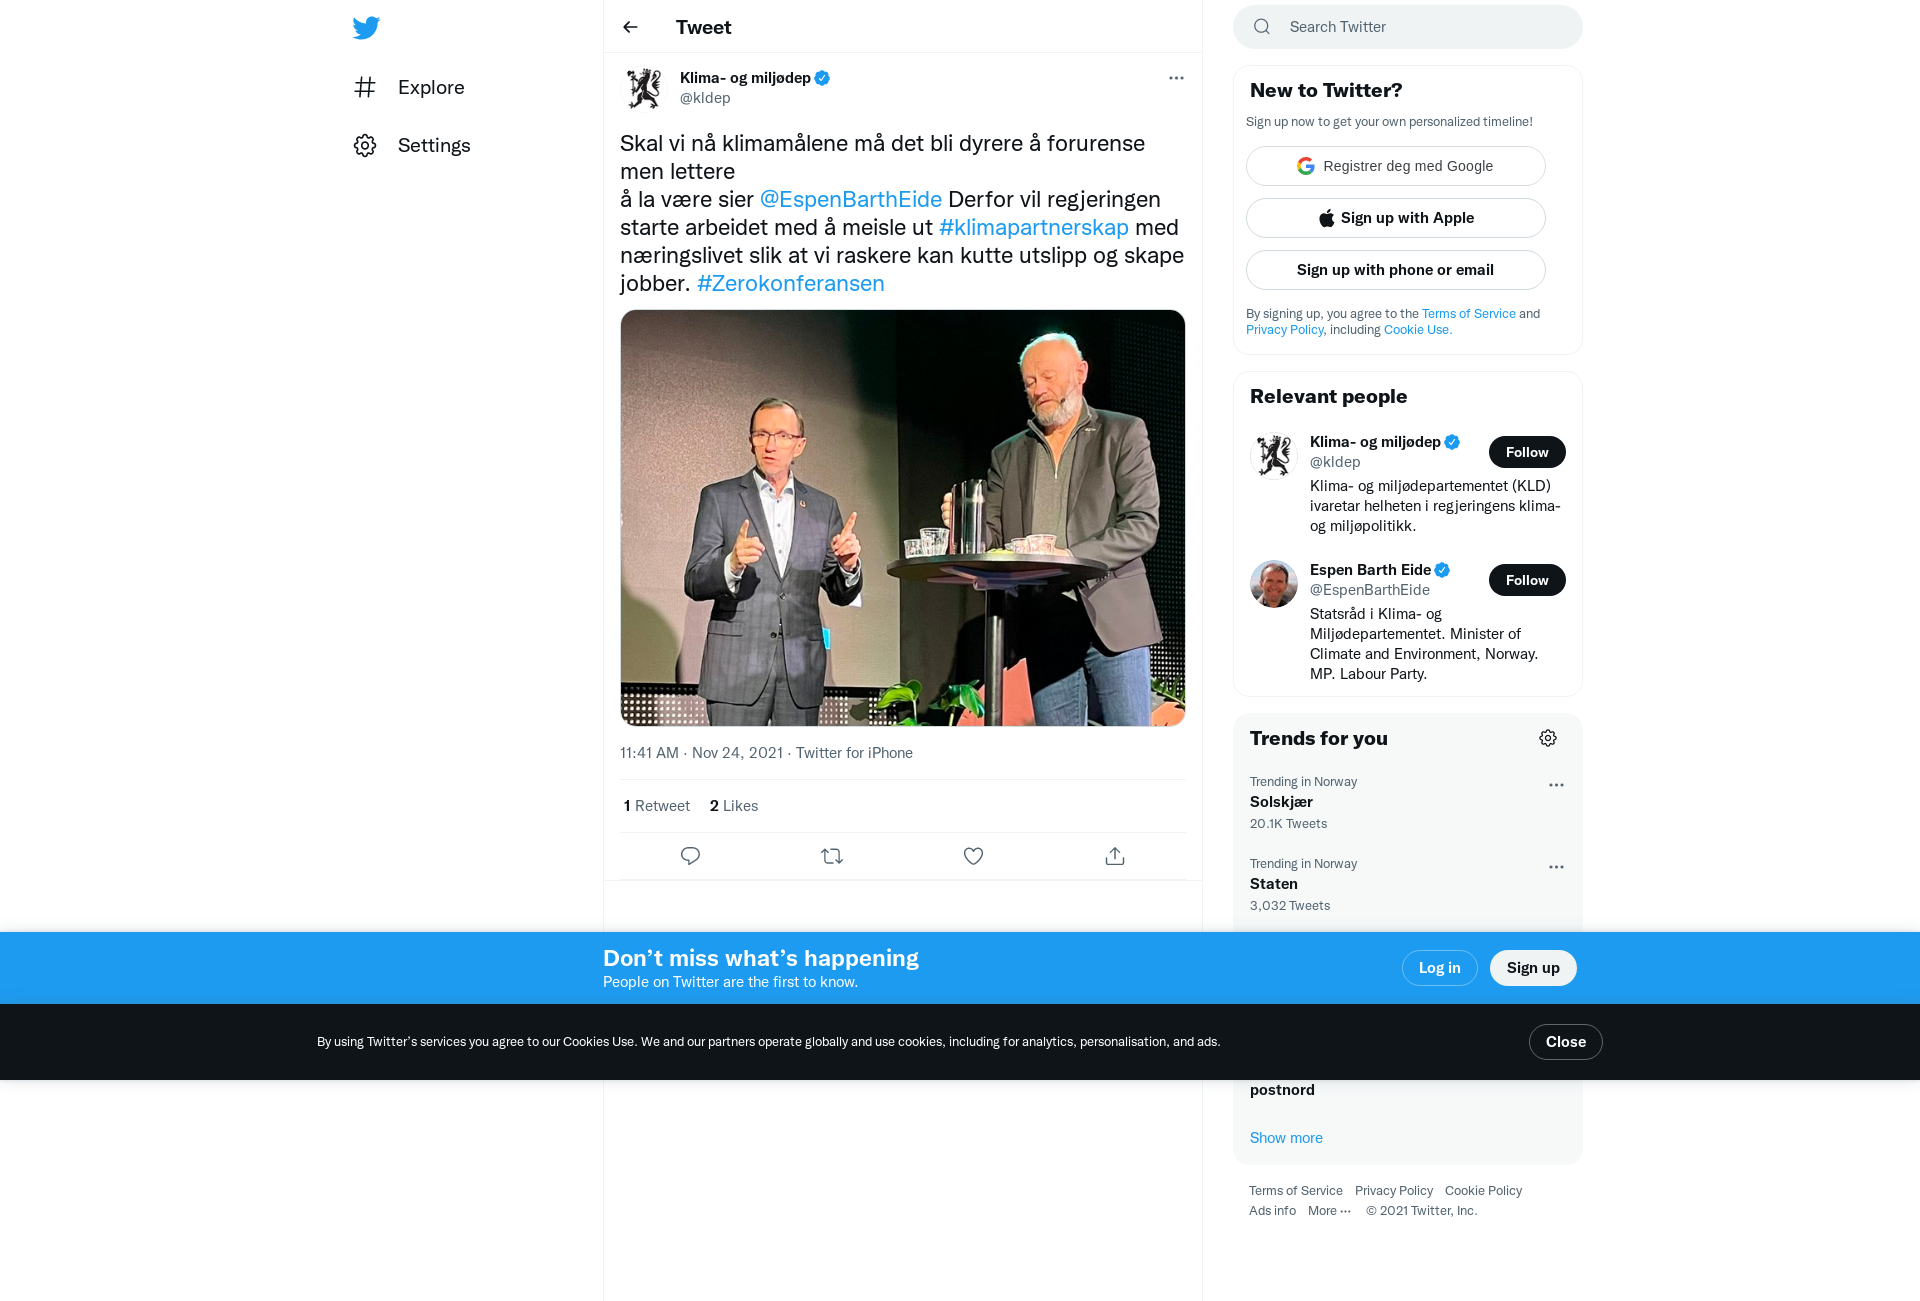Image resolution: width=1920 pixels, height=1301 pixels.
Task: Close the cookies notice banner
Action: [1566, 1042]
